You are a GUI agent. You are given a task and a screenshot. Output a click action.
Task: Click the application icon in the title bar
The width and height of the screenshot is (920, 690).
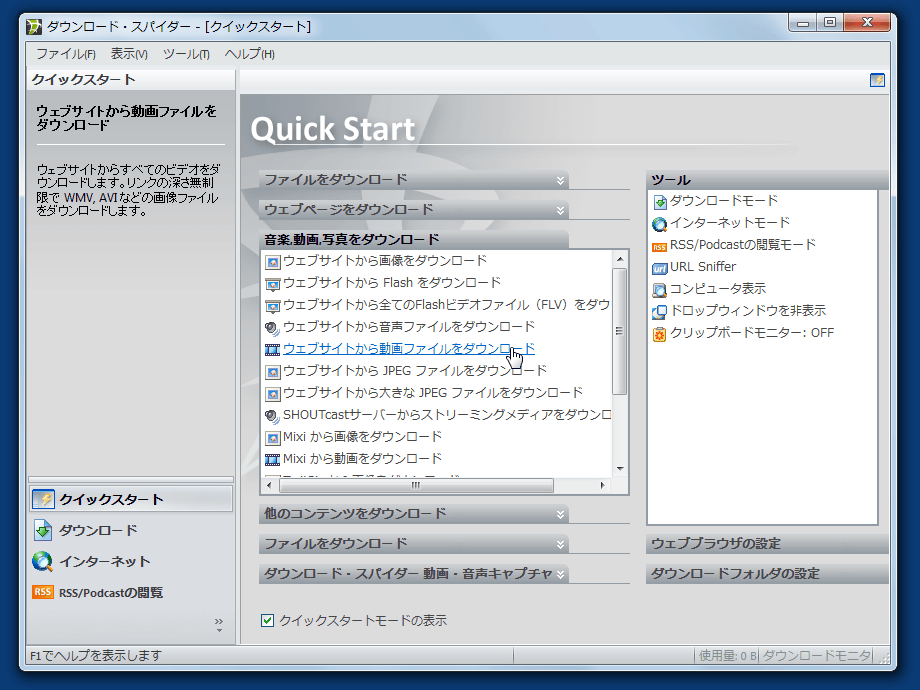coord(34,26)
